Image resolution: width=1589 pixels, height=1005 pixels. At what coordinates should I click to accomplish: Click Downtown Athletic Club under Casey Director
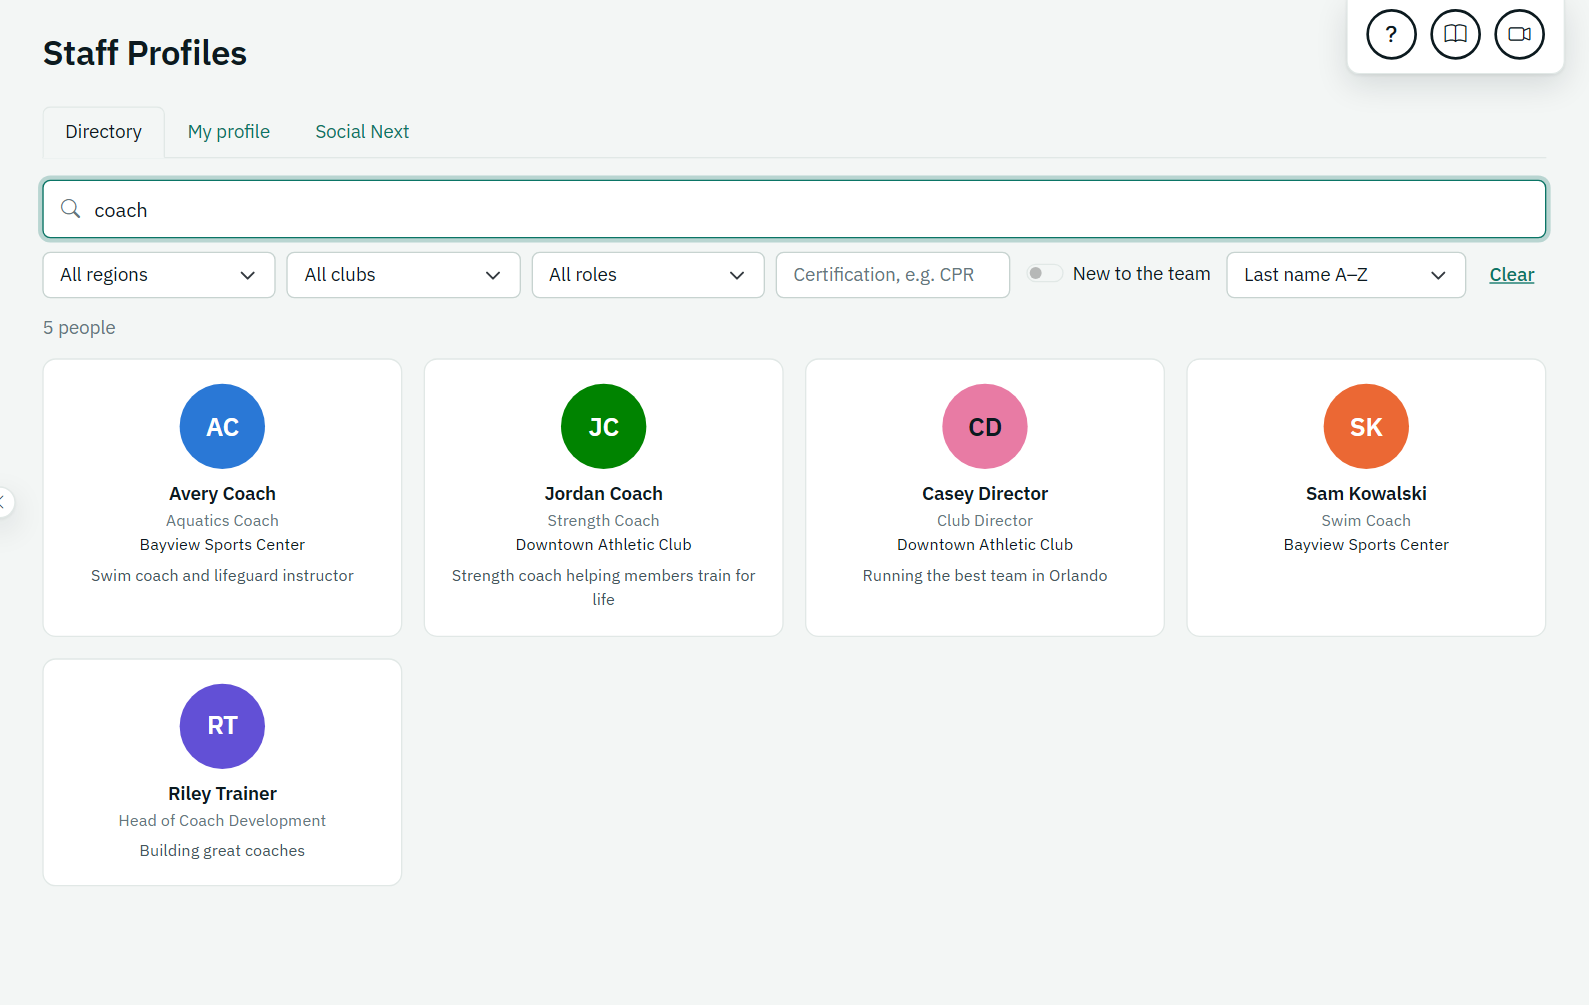pyautogui.click(x=985, y=545)
